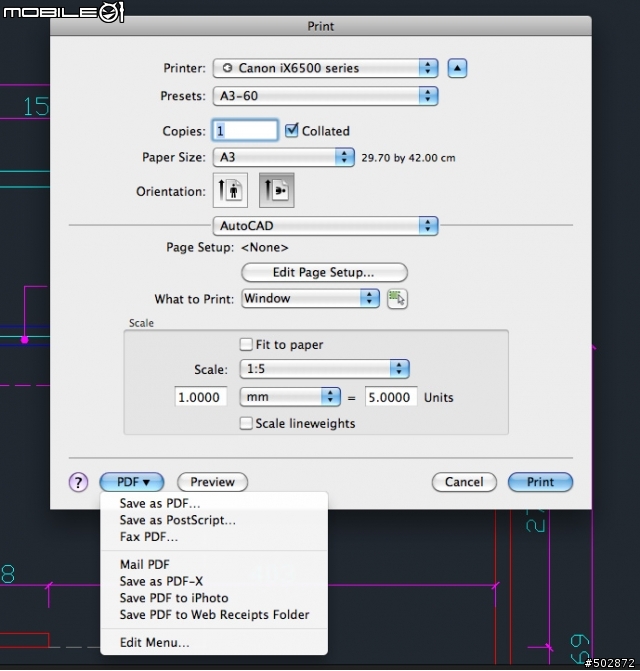Screen dimensions: 640x671
Task: Click the 1.0000 scale value field
Action: pos(201,397)
